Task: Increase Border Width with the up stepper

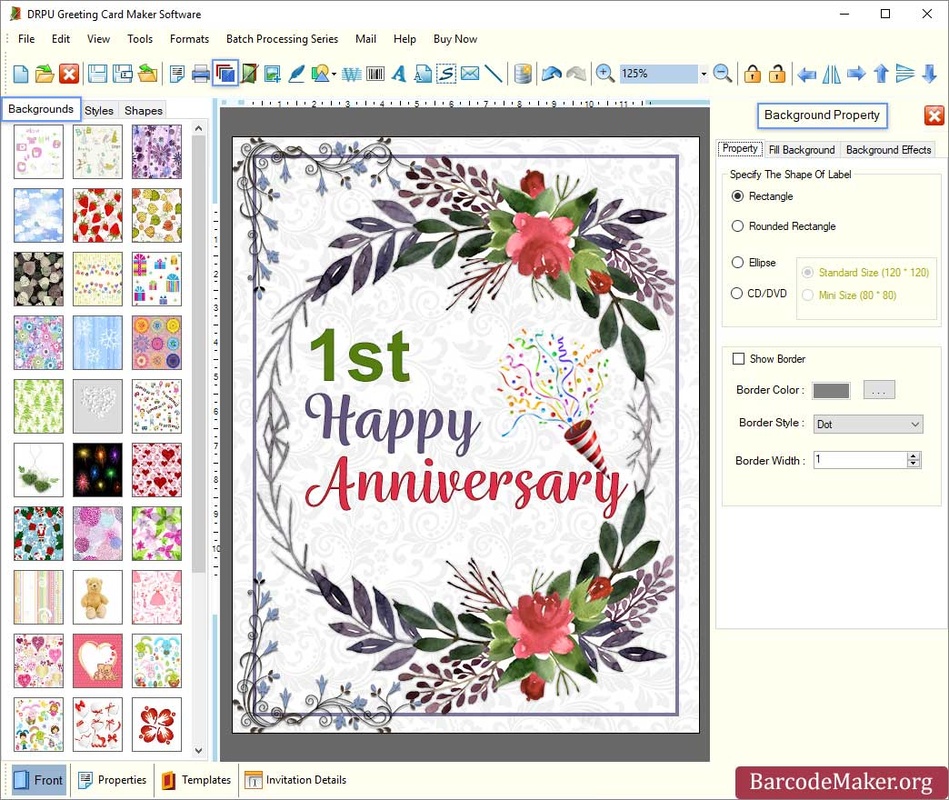Action: [x=913, y=456]
